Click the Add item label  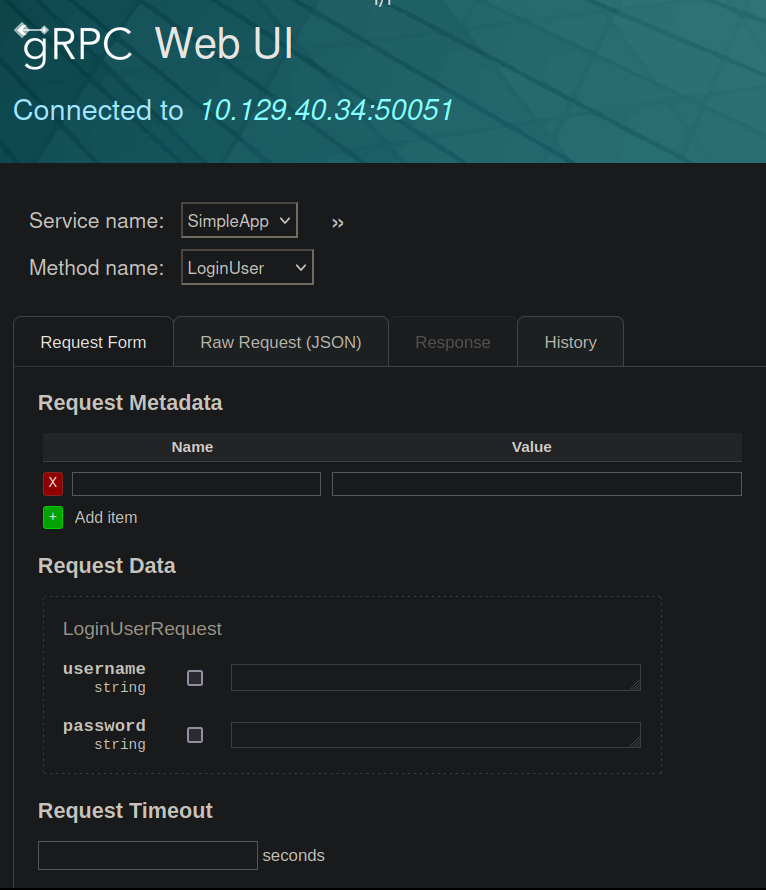point(106,517)
